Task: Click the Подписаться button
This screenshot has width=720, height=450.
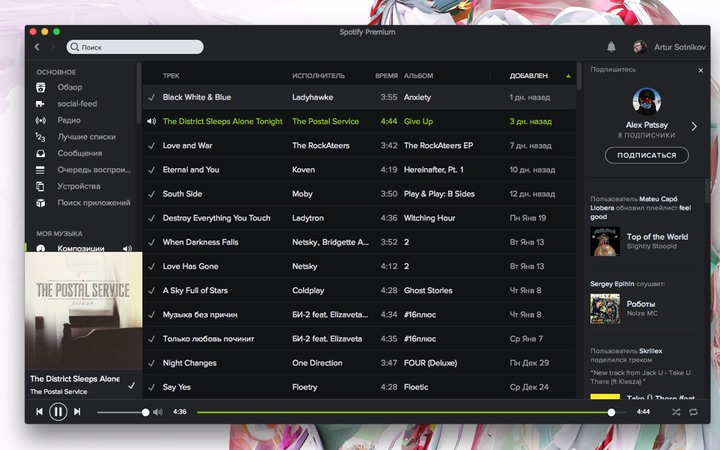Action: (647, 155)
